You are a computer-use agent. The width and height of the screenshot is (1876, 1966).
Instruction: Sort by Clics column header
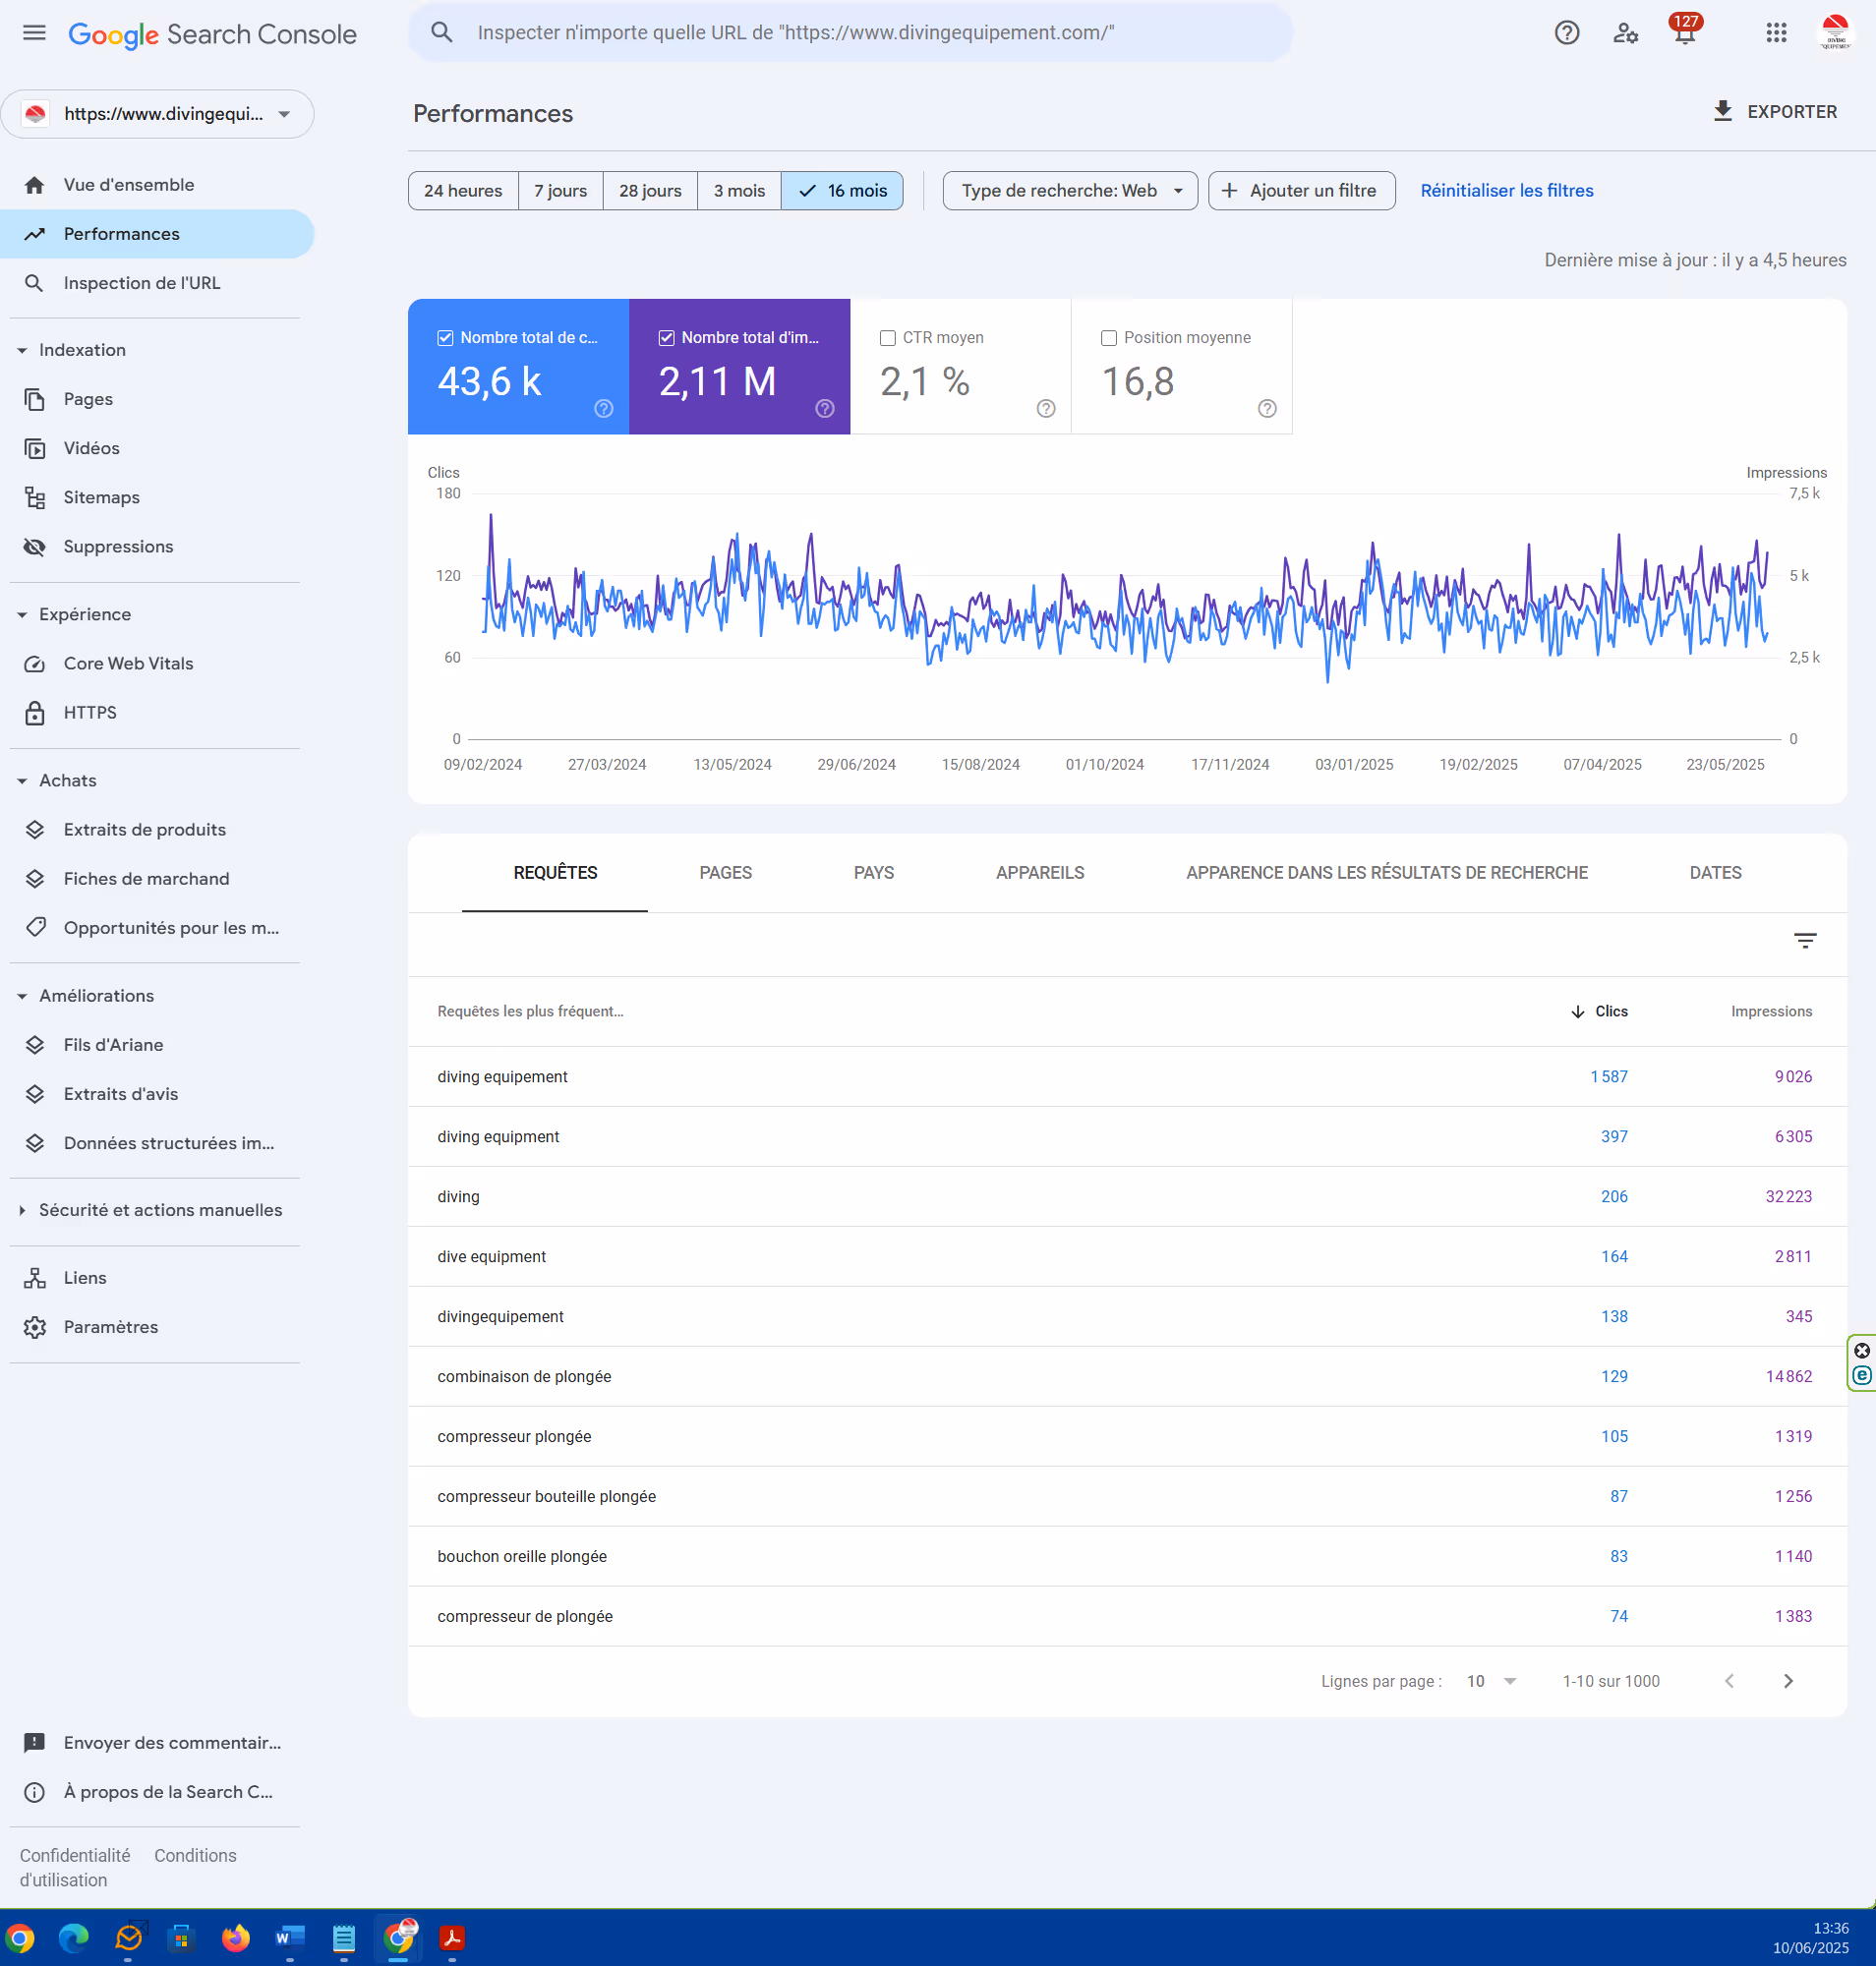(x=1599, y=1011)
